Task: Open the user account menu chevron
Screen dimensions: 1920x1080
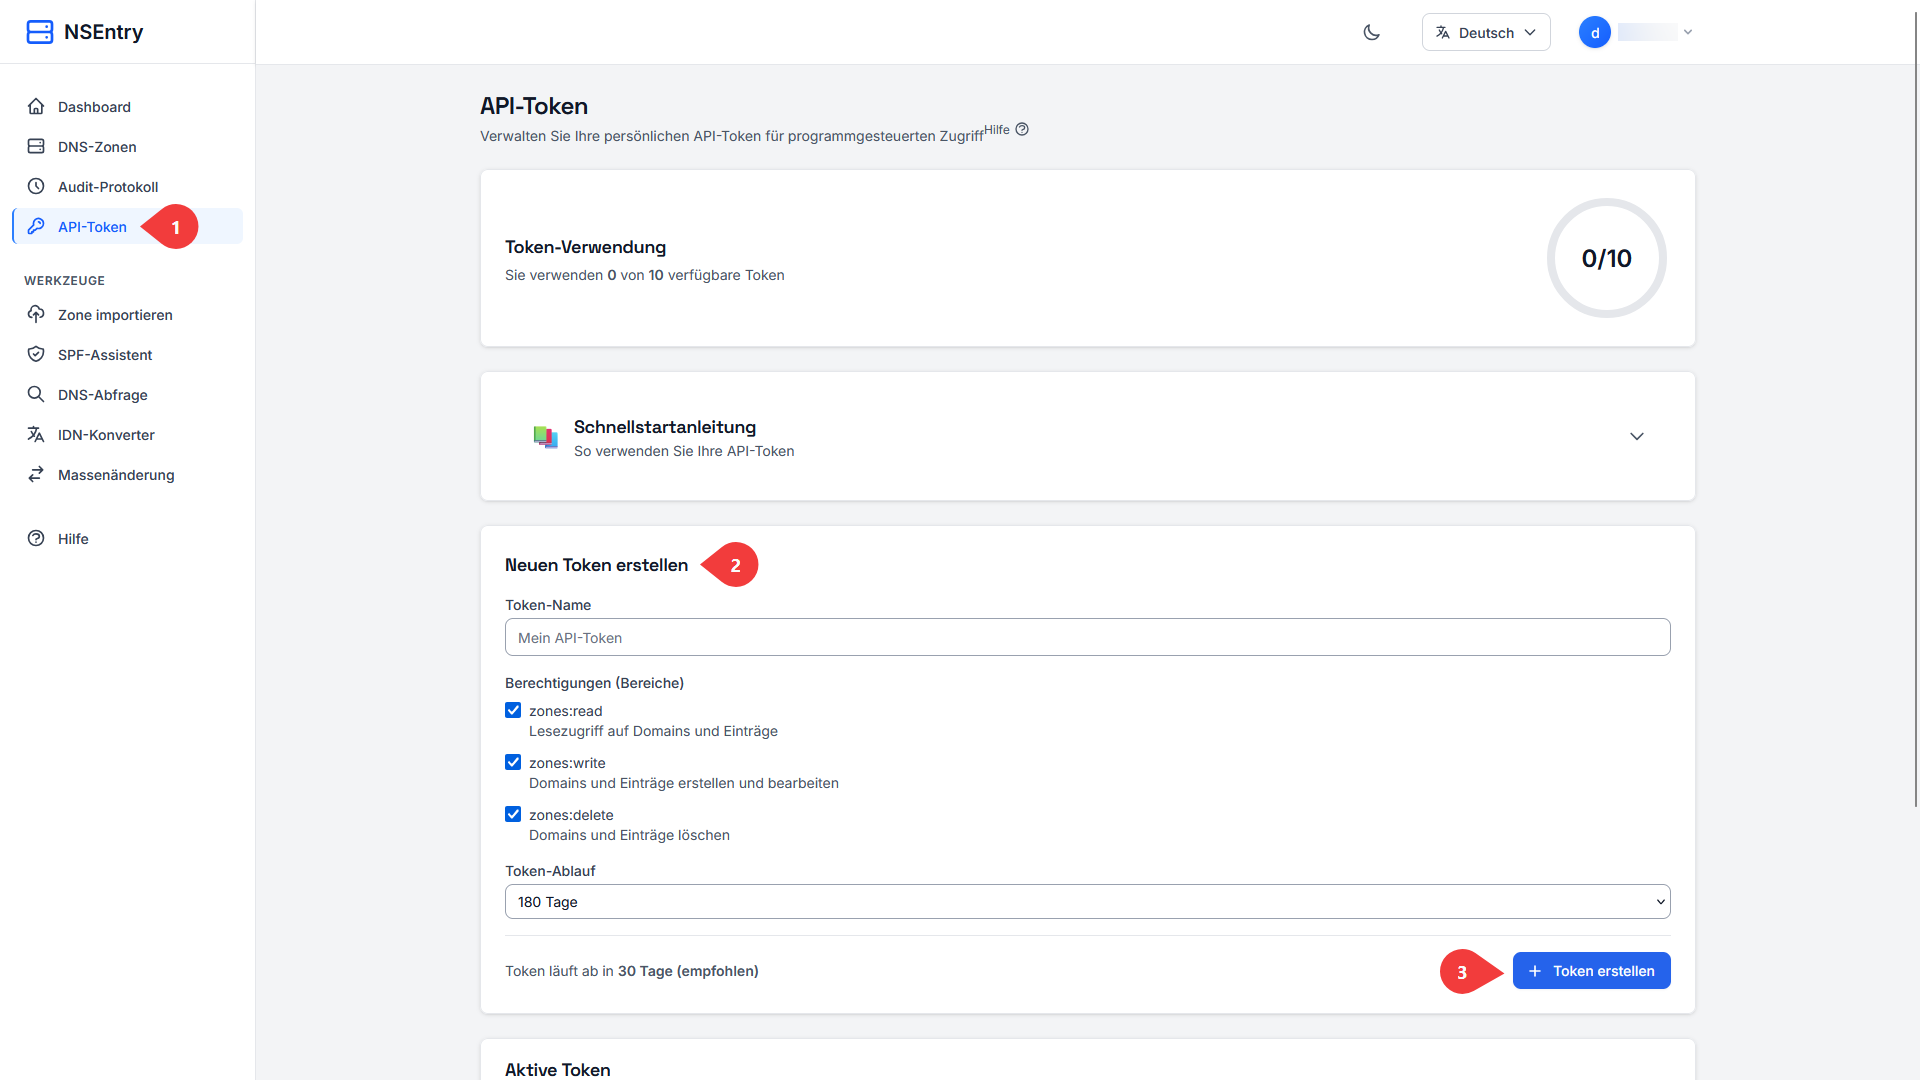Action: tap(1688, 32)
